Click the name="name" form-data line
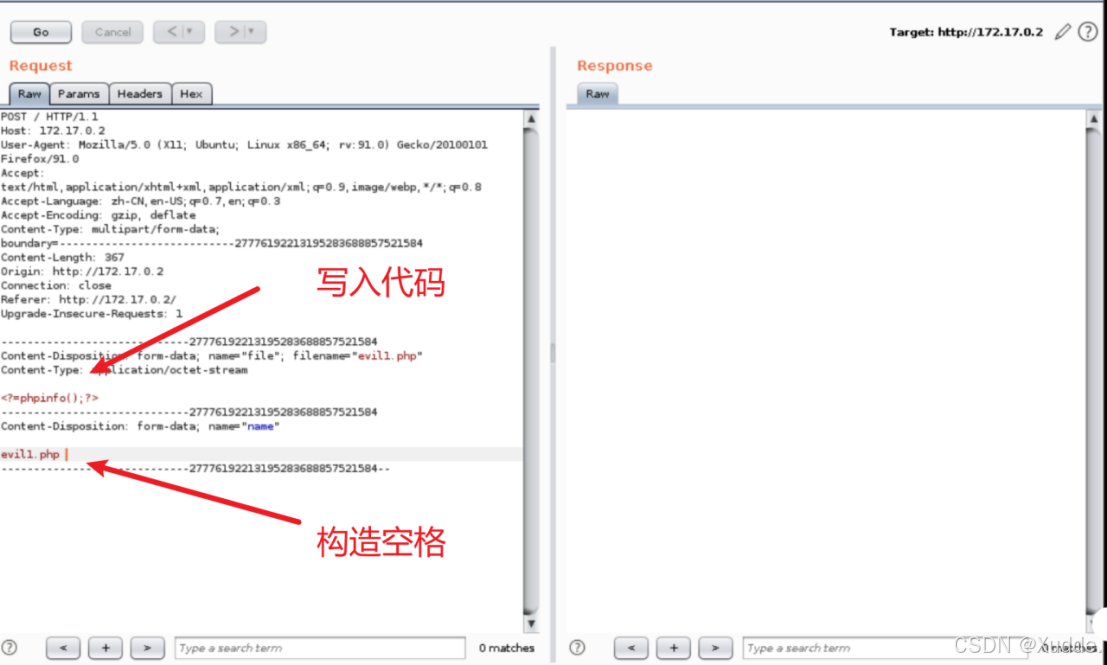The width and height of the screenshot is (1107, 665). click(140, 426)
